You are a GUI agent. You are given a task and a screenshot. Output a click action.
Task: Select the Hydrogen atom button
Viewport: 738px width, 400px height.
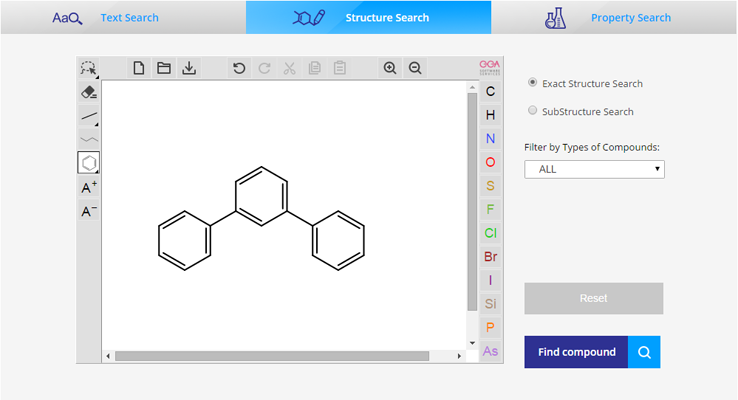pyautogui.click(x=490, y=115)
